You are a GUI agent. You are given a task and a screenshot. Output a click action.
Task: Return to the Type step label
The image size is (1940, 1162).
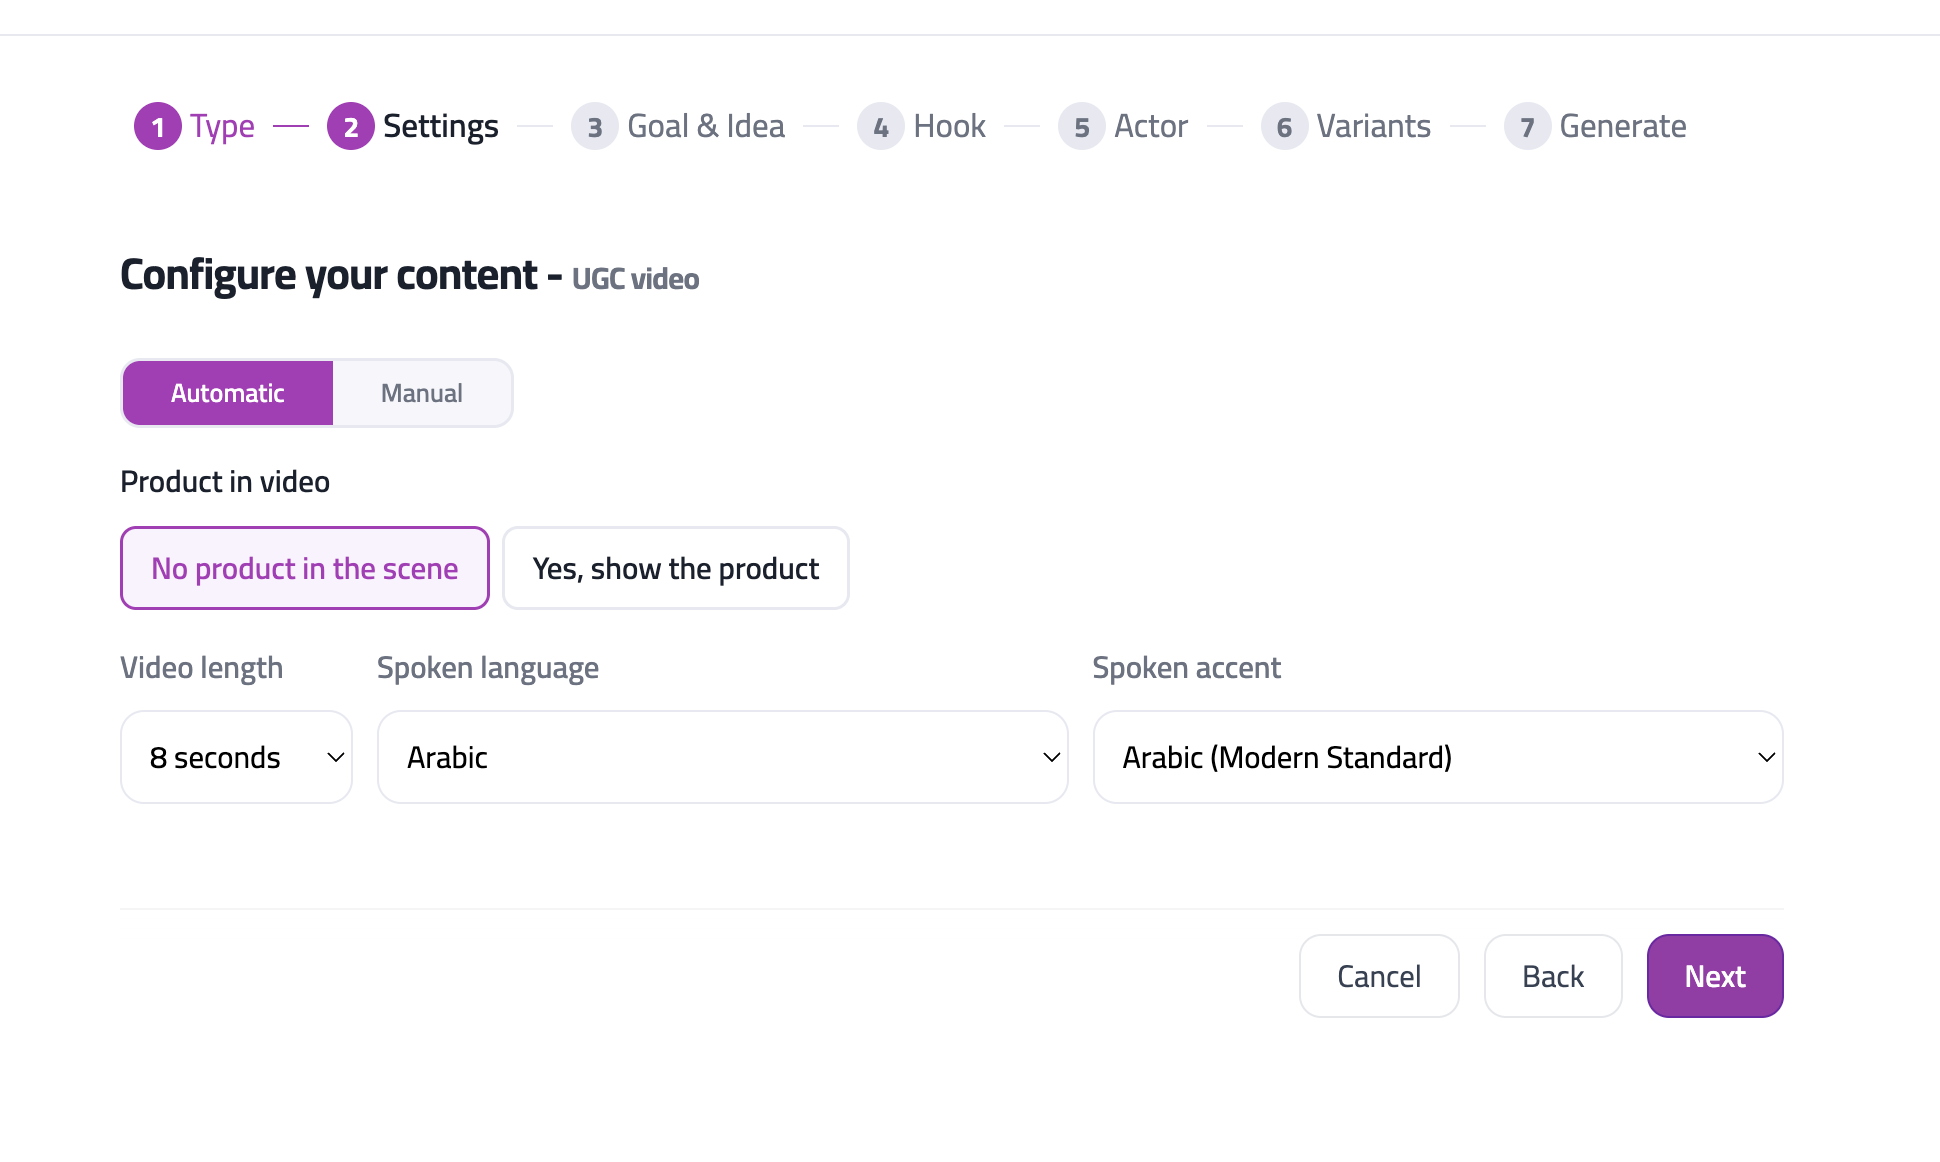tap(221, 126)
